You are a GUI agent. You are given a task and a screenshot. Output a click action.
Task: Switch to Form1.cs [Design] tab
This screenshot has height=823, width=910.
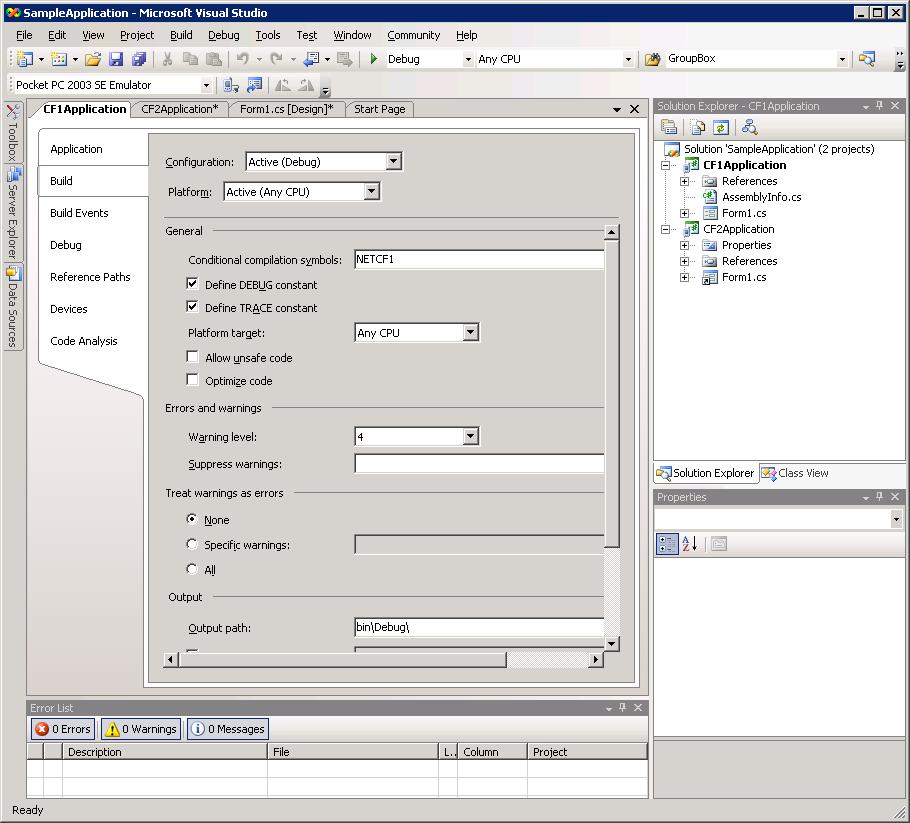tap(287, 109)
